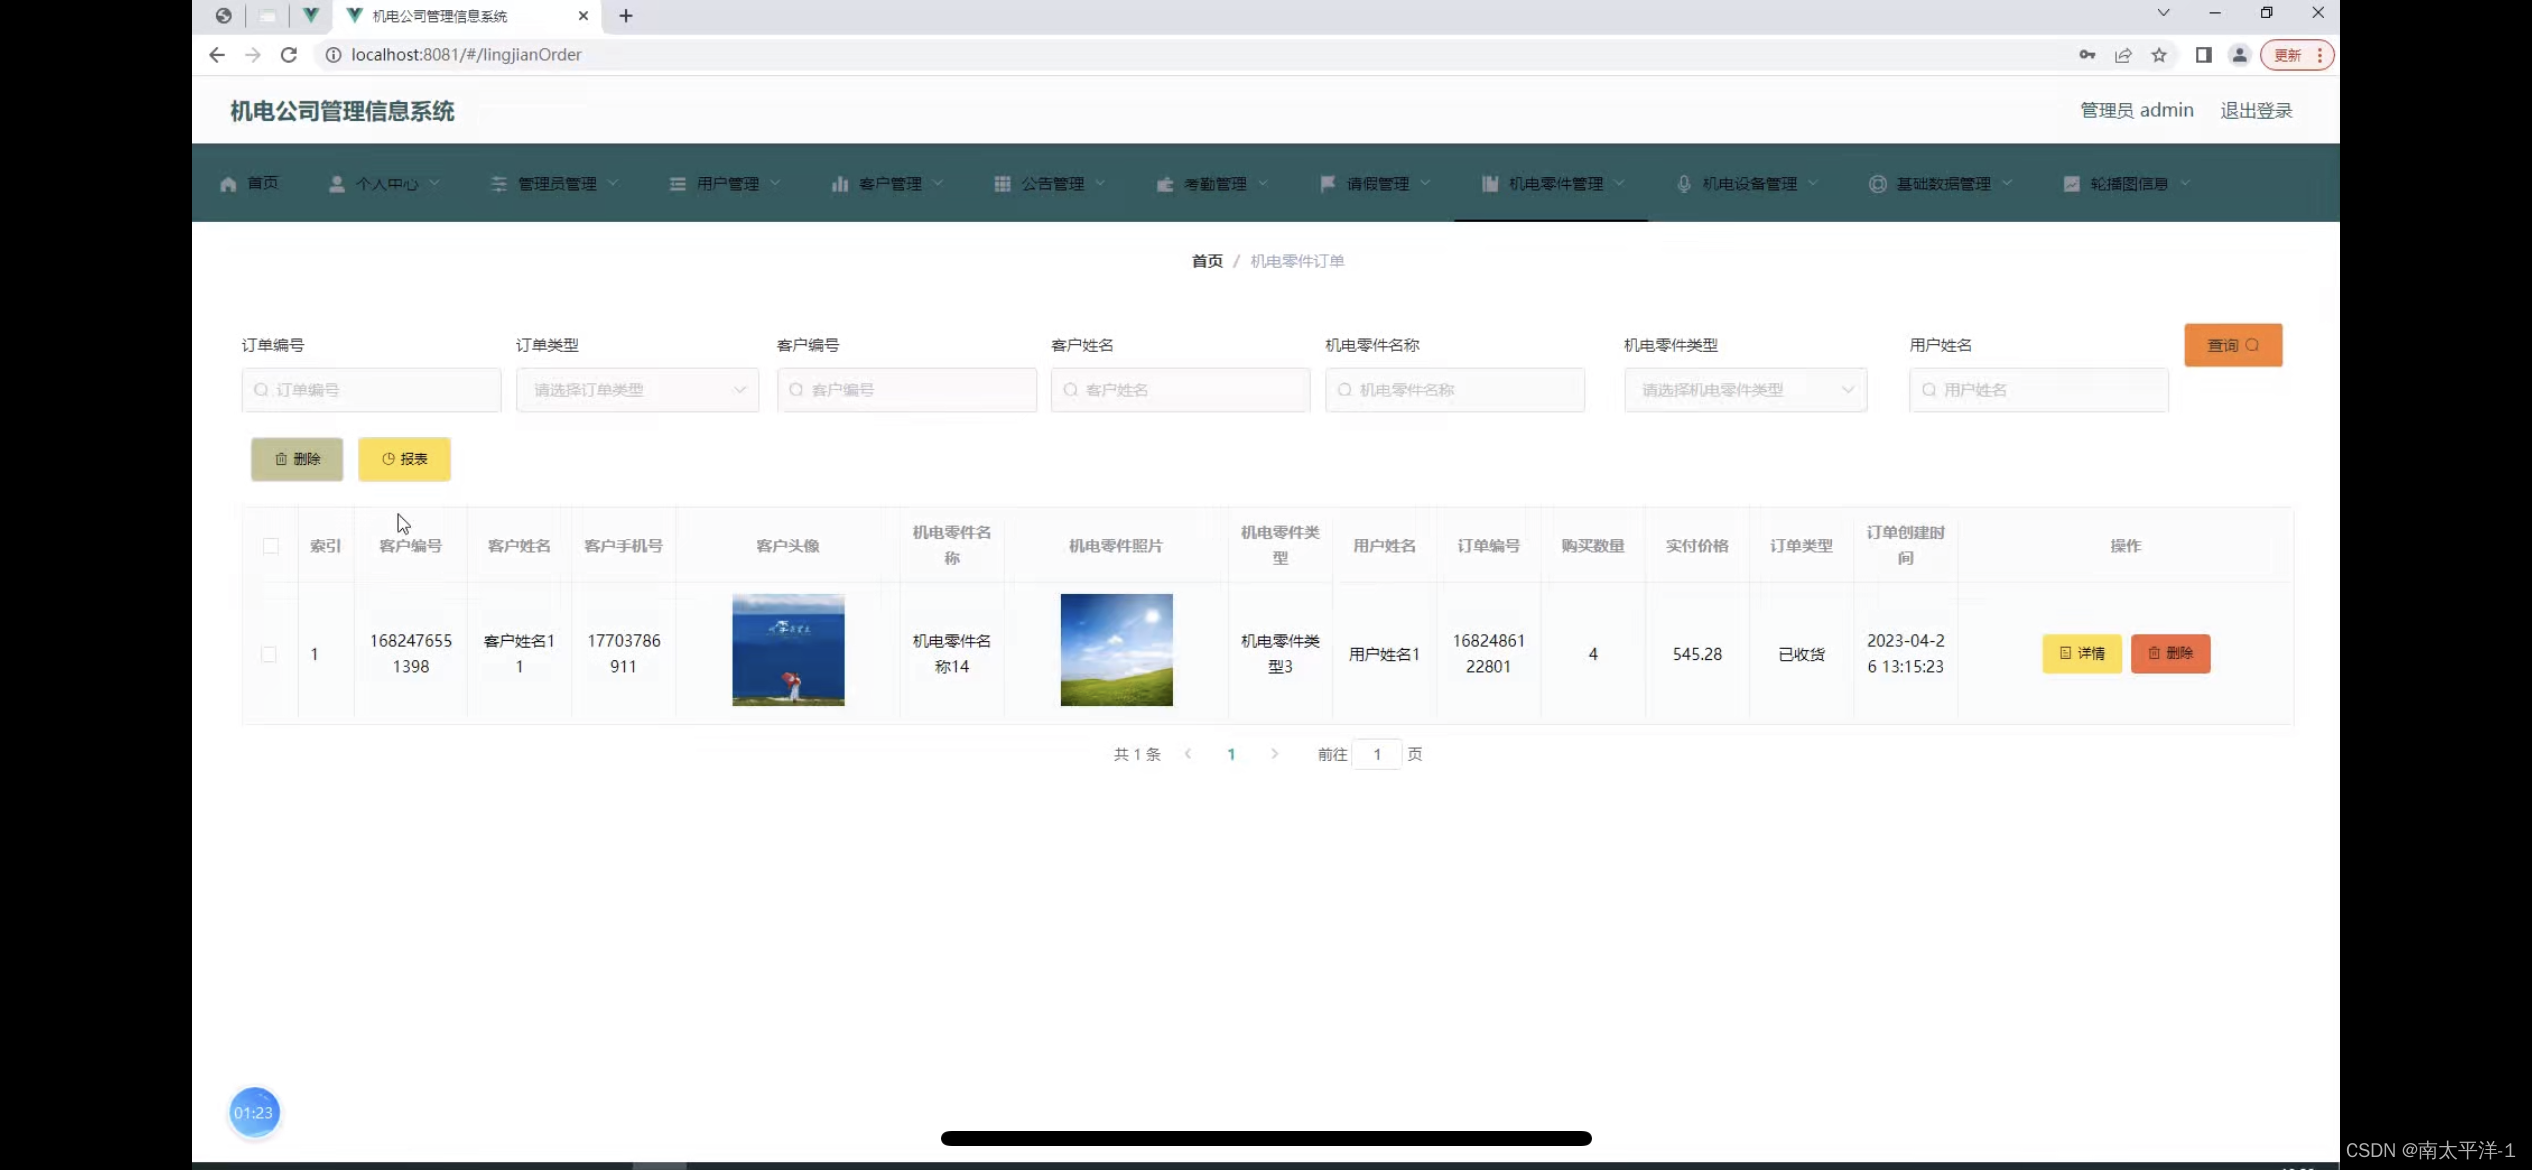Screen dimensions: 2532x1170
Task: Click the 客户头像 thumbnail image
Action: pos(788,650)
